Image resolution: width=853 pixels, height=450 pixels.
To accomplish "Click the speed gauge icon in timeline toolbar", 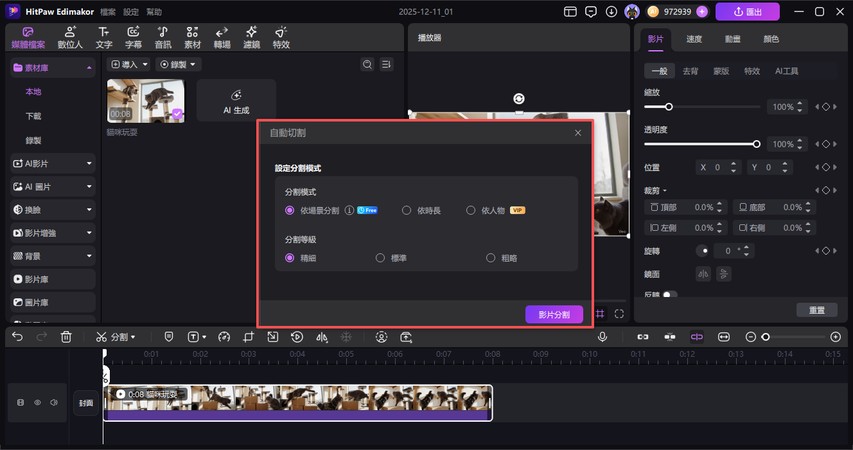I will (224, 337).
